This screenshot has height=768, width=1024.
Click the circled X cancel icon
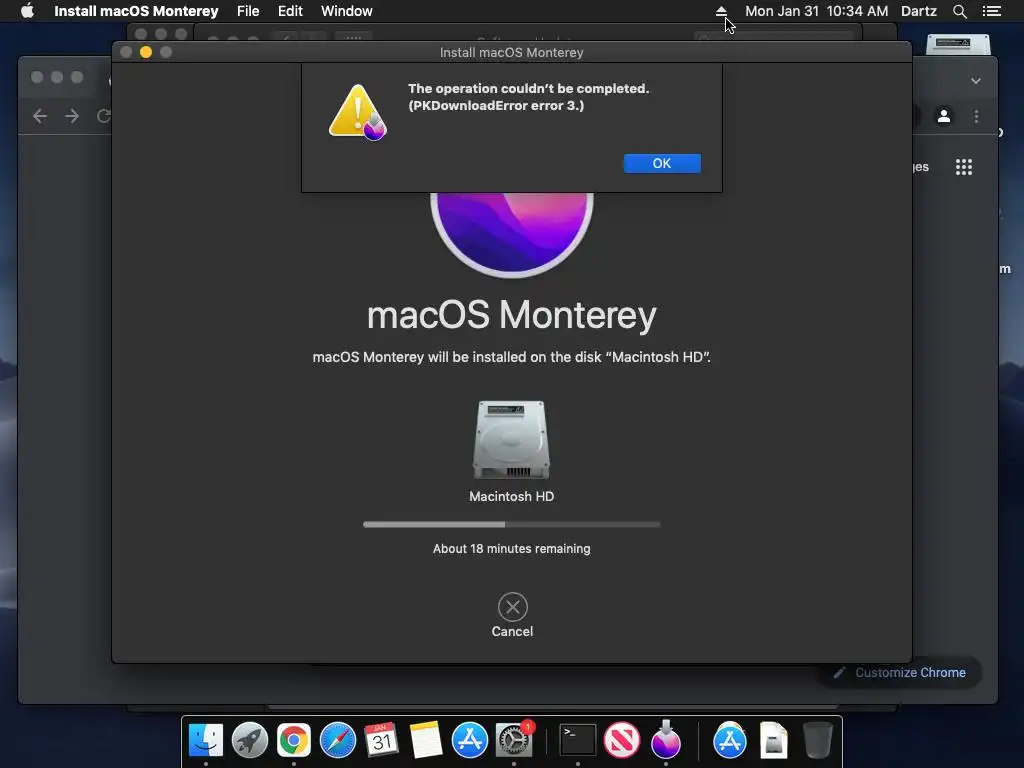click(513, 607)
